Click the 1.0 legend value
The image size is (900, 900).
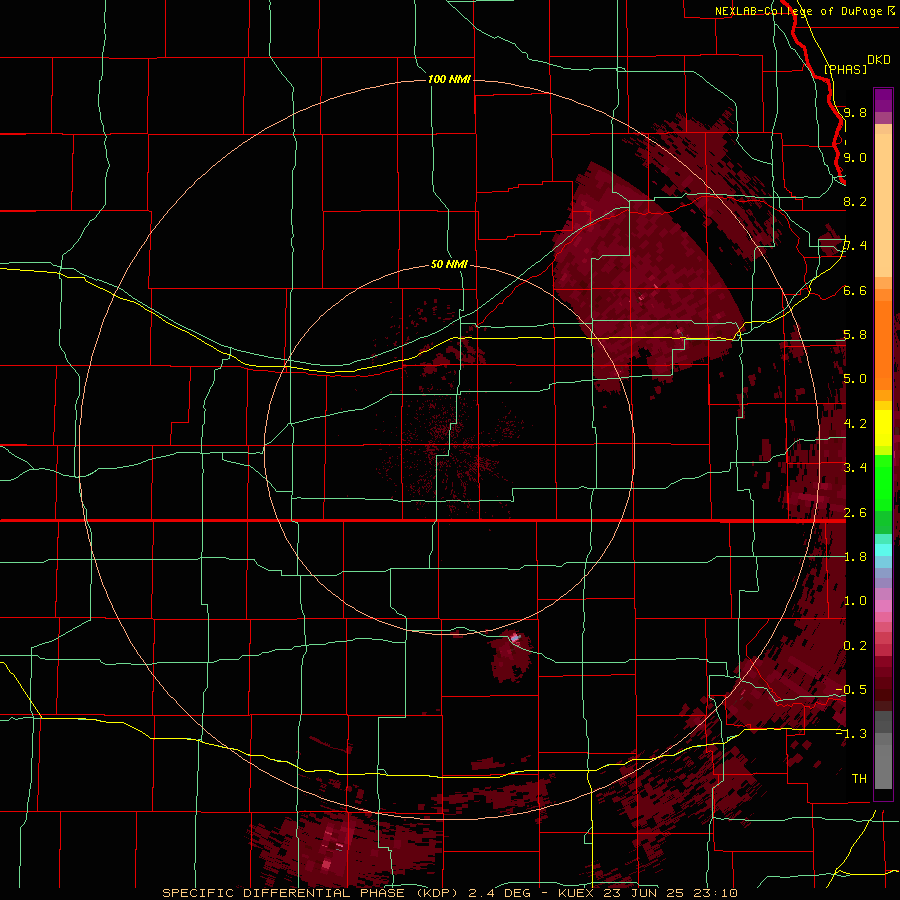(855, 601)
